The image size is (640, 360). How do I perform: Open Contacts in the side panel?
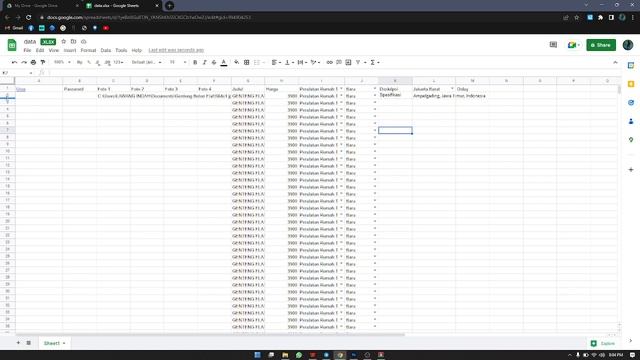click(631, 121)
